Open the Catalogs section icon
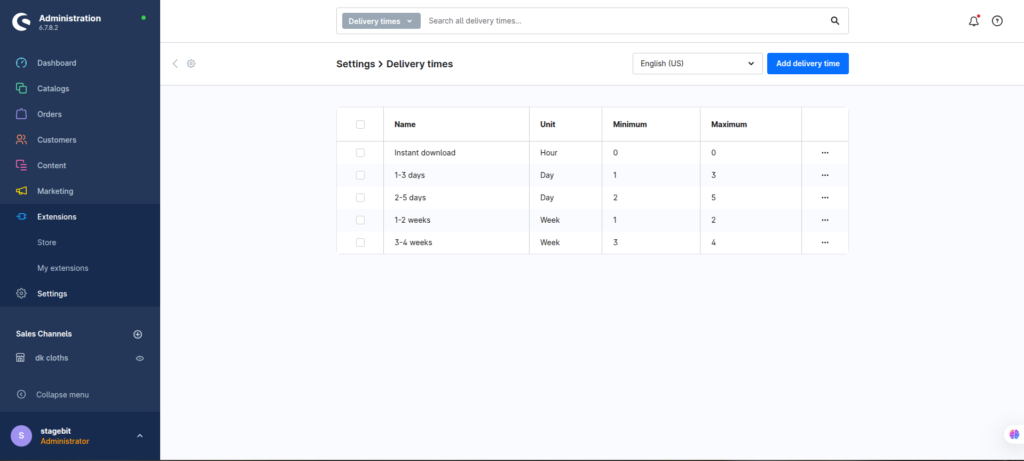Image resolution: width=1024 pixels, height=461 pixels. tap(21, 89)
